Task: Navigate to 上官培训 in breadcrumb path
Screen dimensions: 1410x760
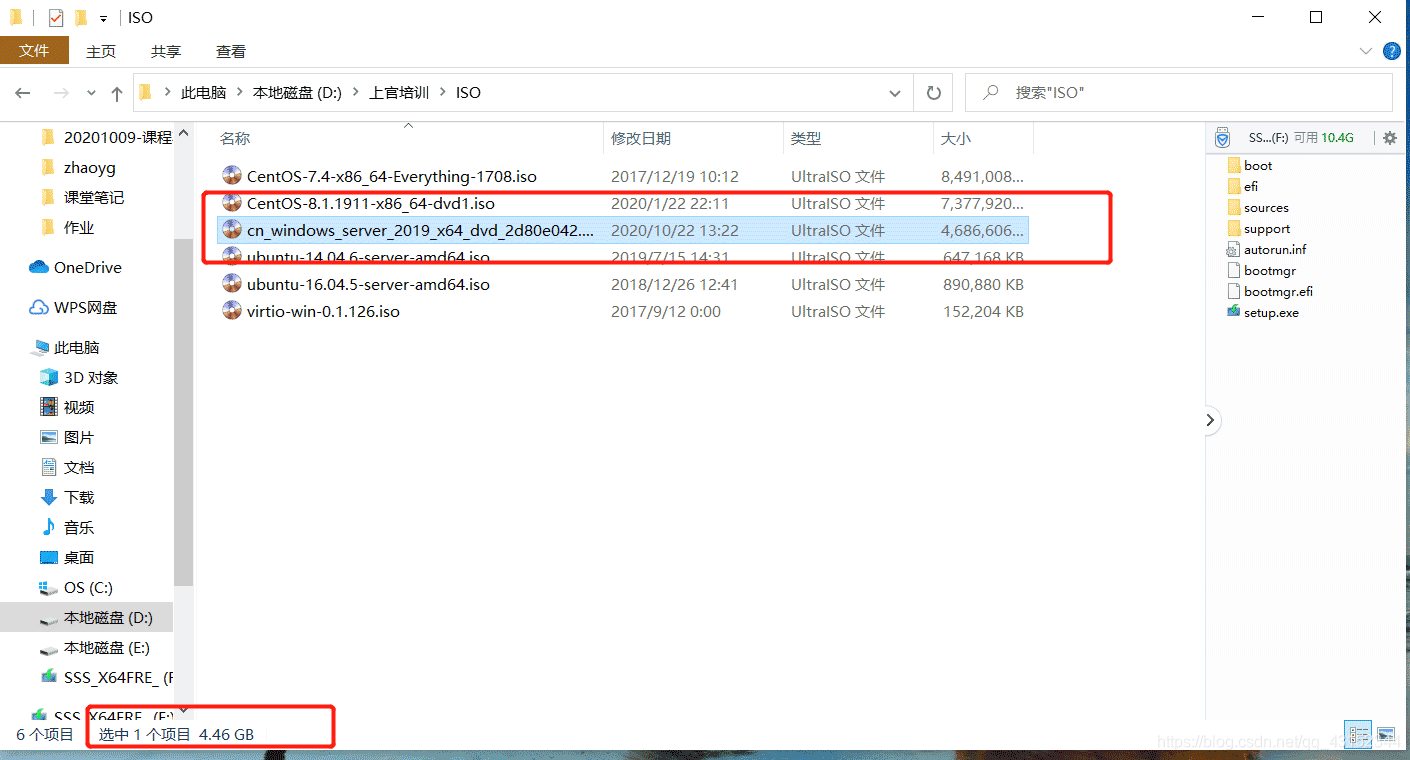Action: pyautogui.click(x=399, y=93)
